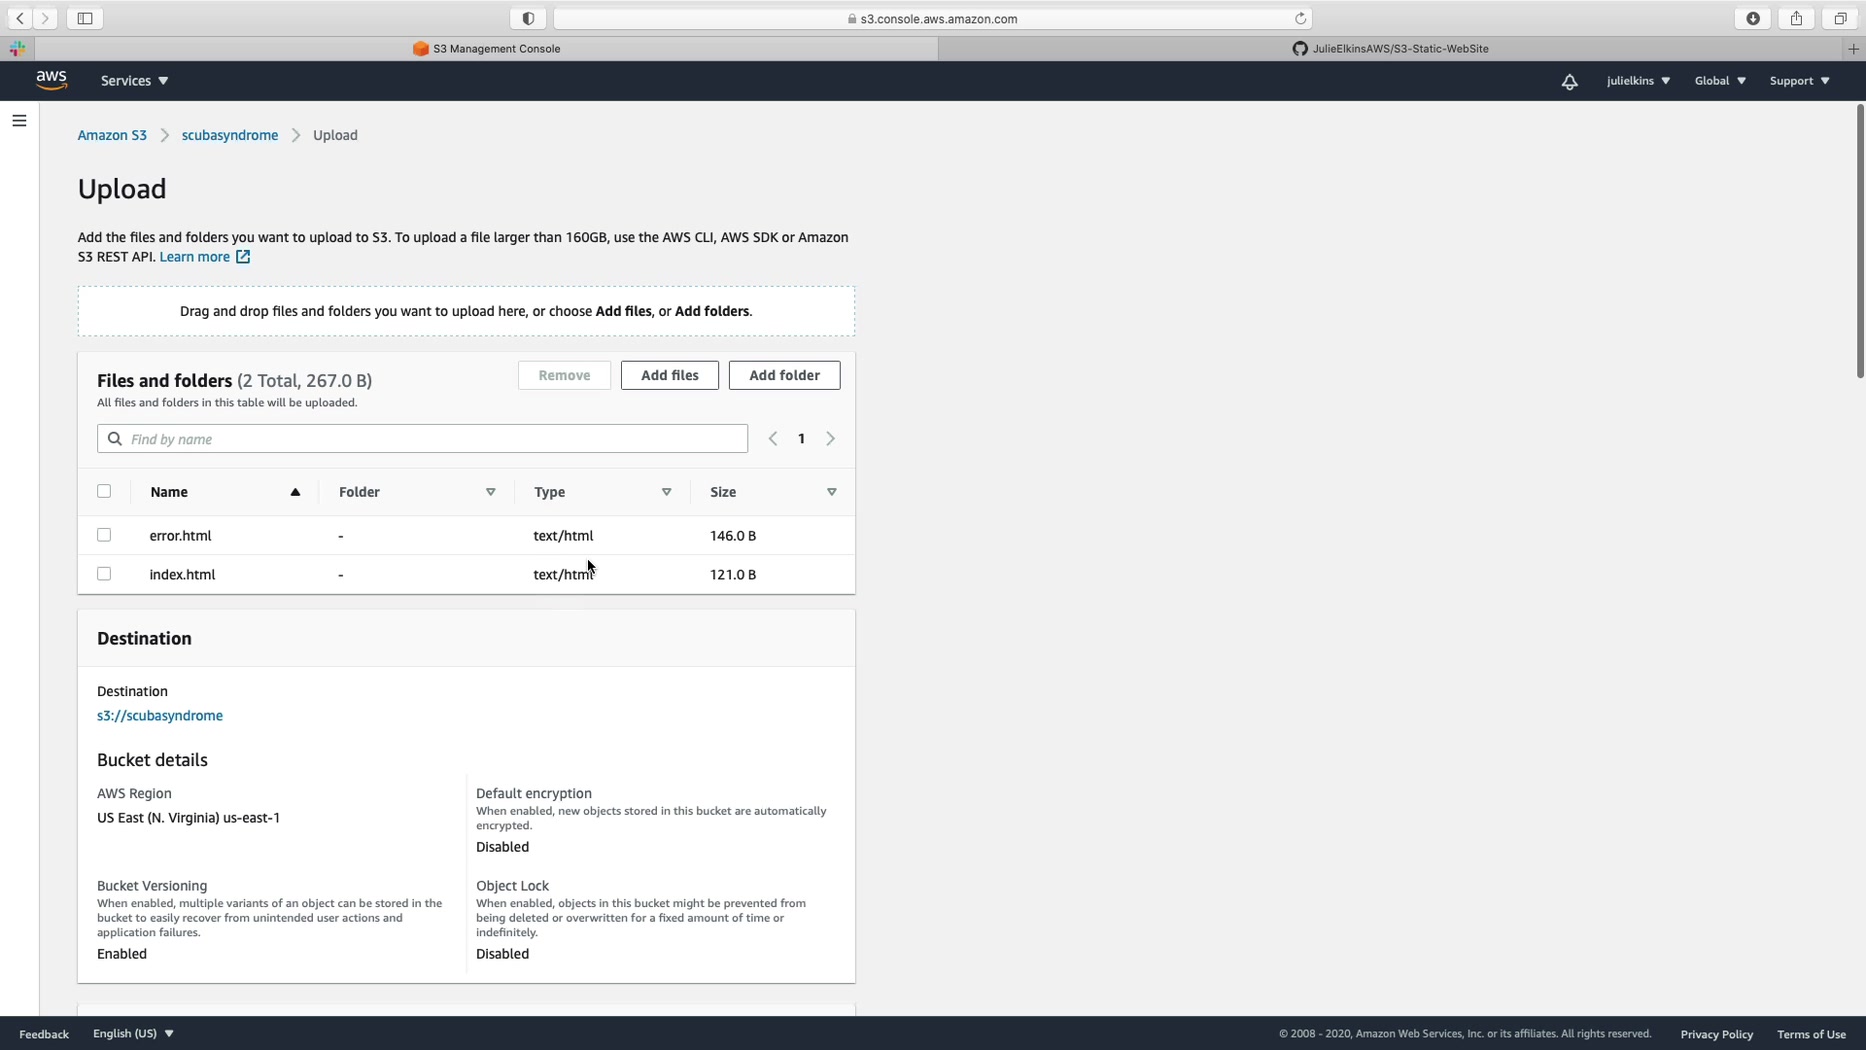Click the error.html file name
This screenshot has width=1866, height=1050.
pyautogui.click(x=181, y=536)
